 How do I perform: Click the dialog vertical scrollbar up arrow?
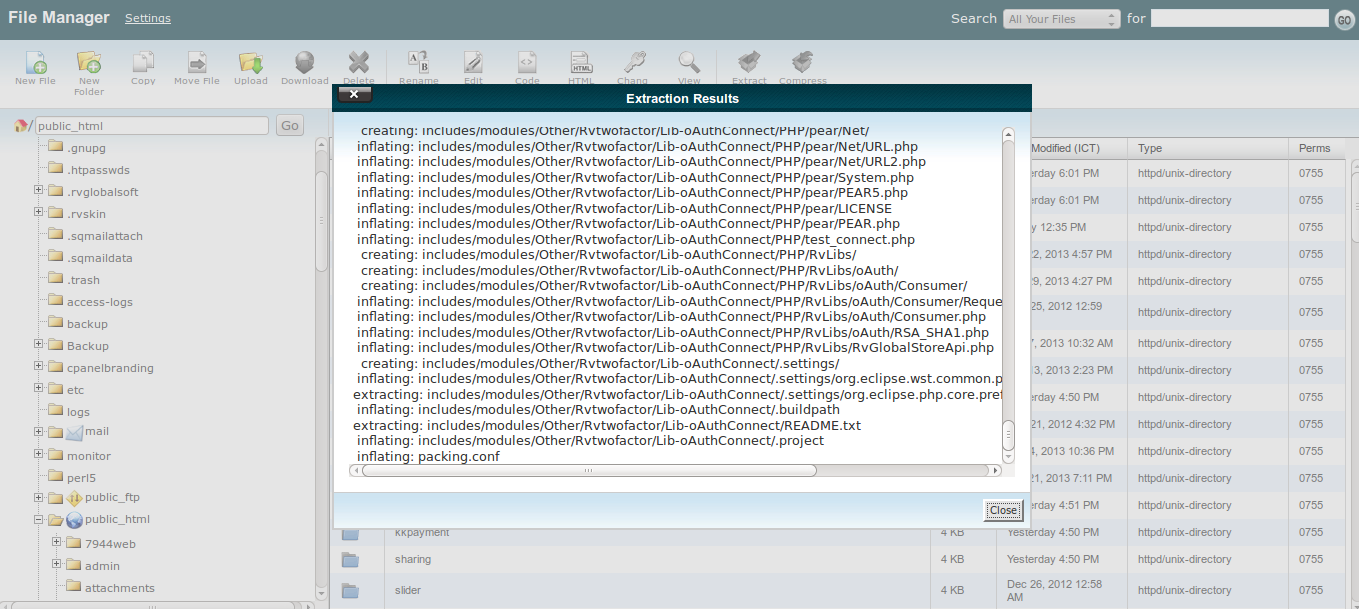pyautogui.click(x=1008, y=134)
